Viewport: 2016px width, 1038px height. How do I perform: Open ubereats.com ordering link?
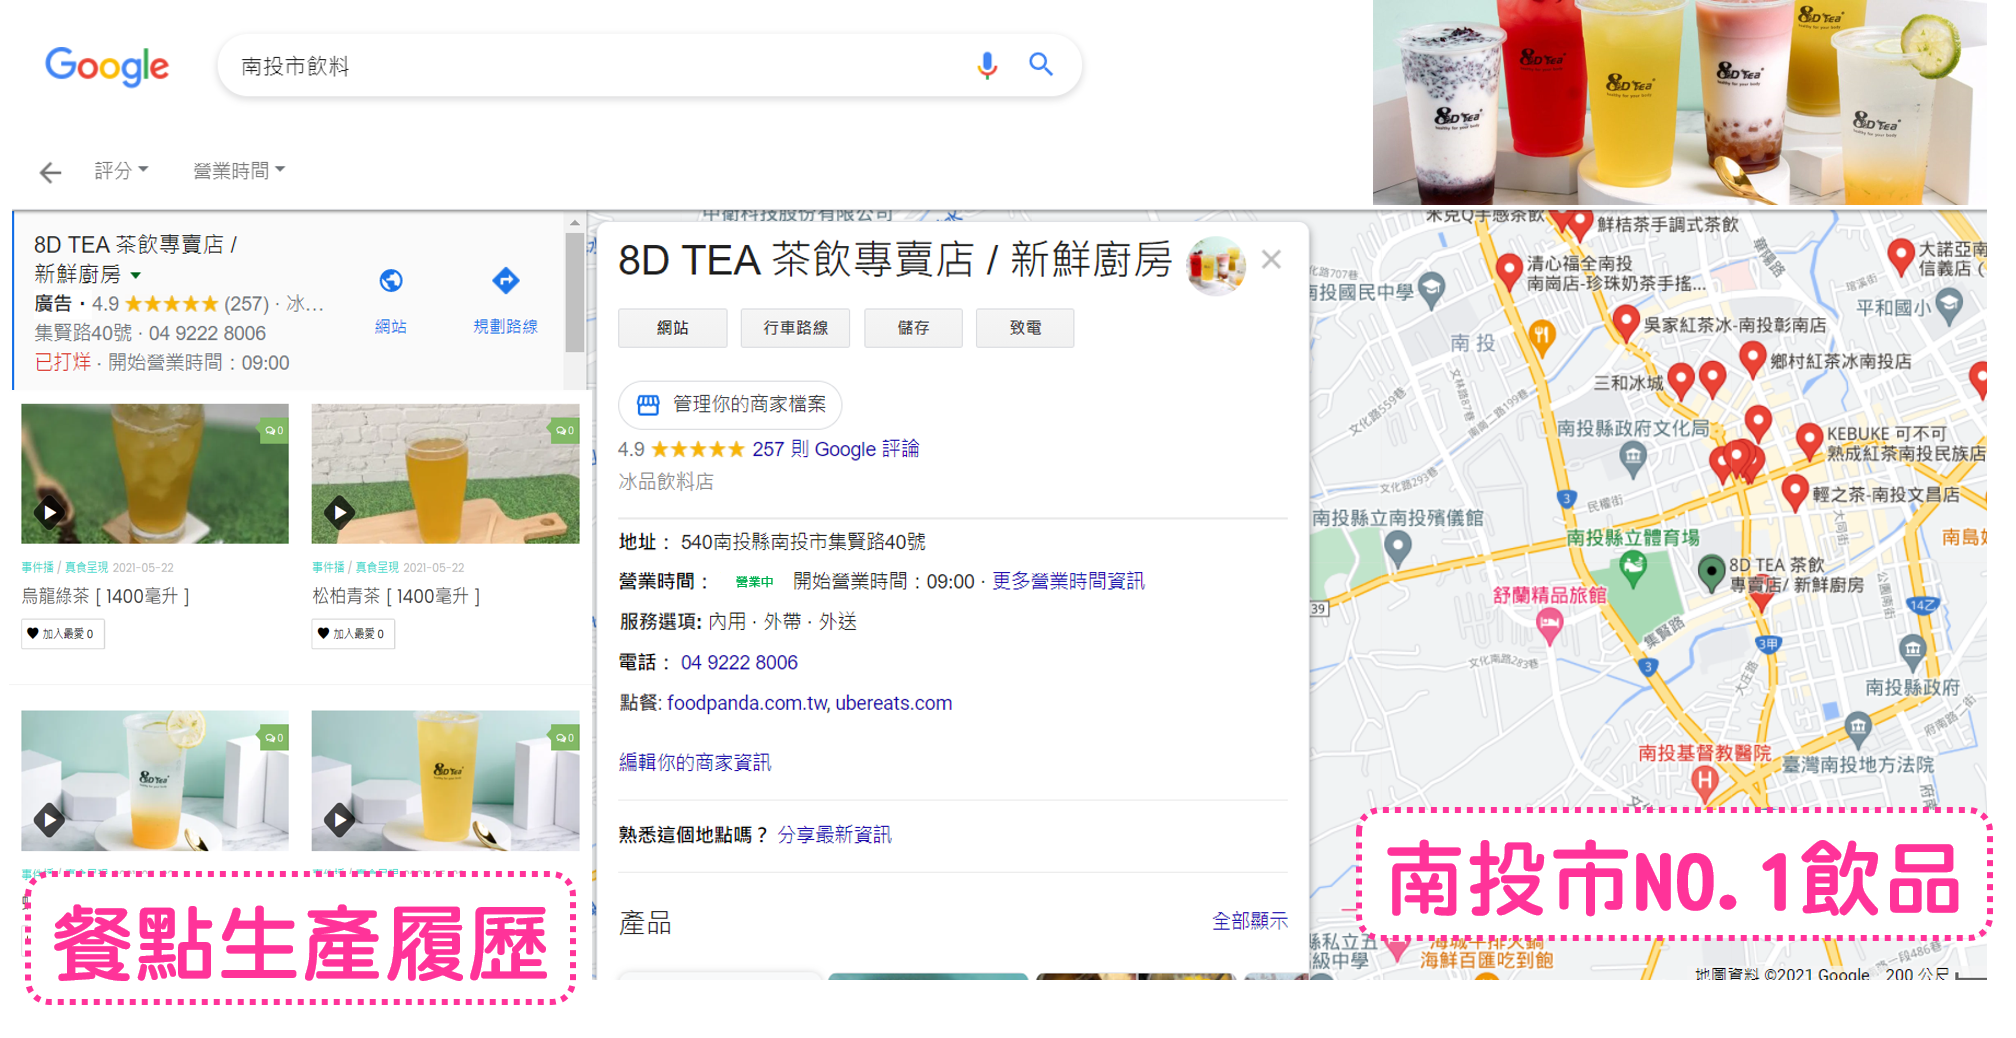[x=894, y=704]
